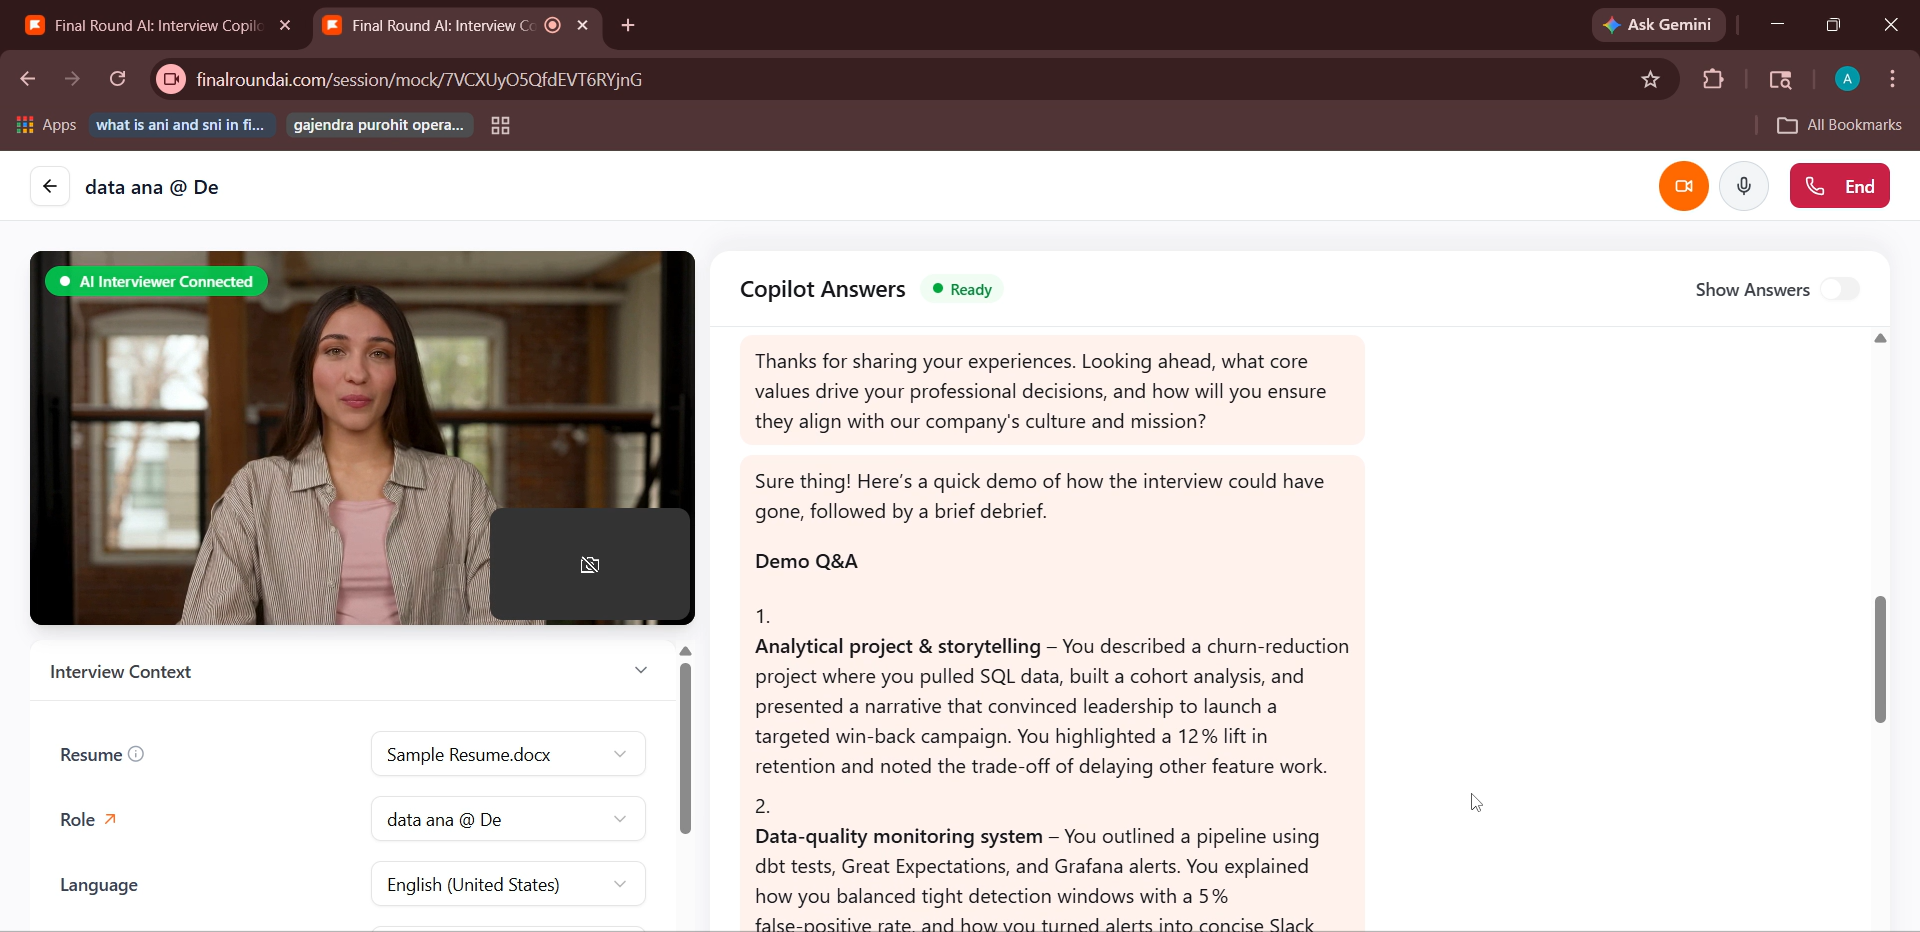Open the Language dropdown showing English (United States)
The height and width of the screenshot is (932, 1920).
pos(508,884)
